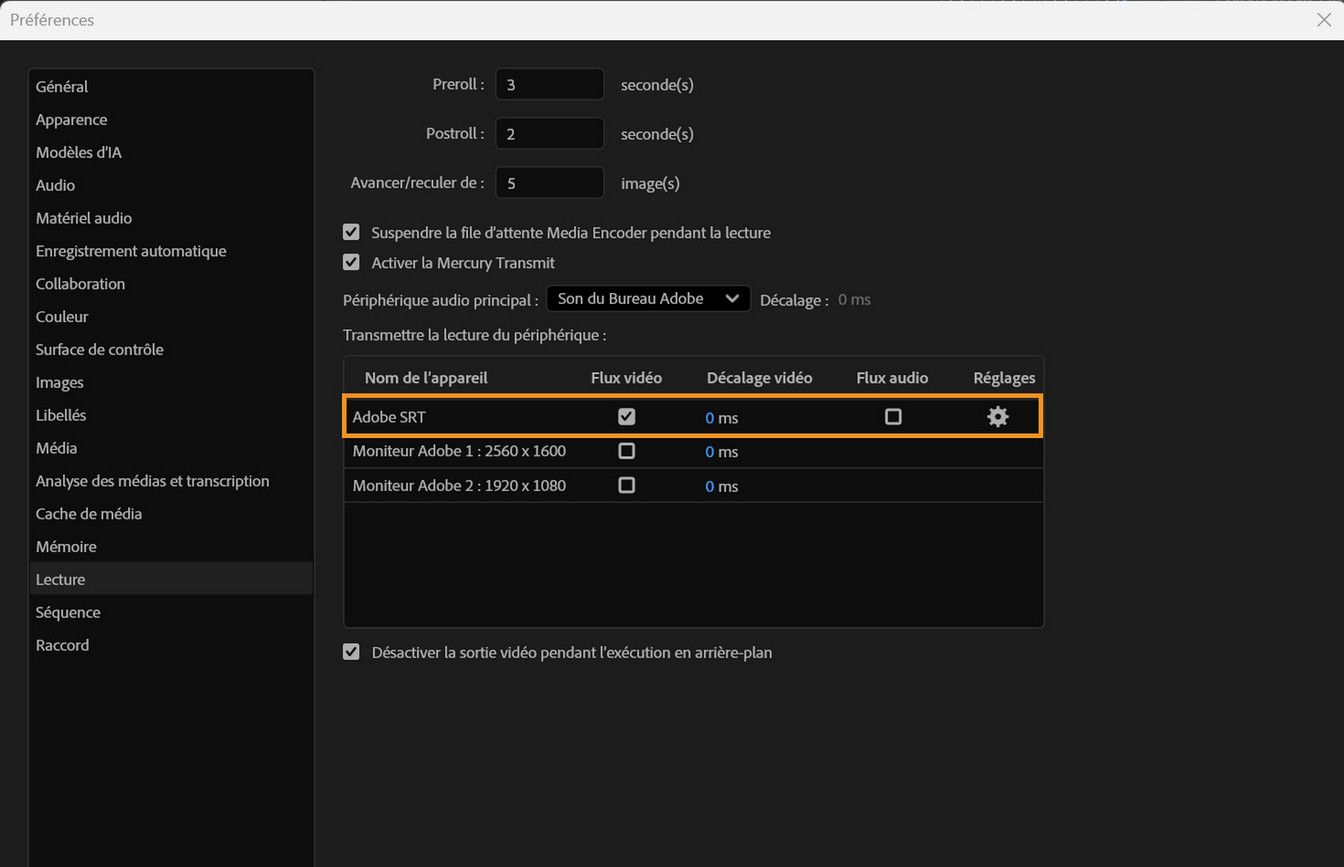Uncheck Désactiver la sortie vidéo en arrière-plan

click(x=351, y=651)
